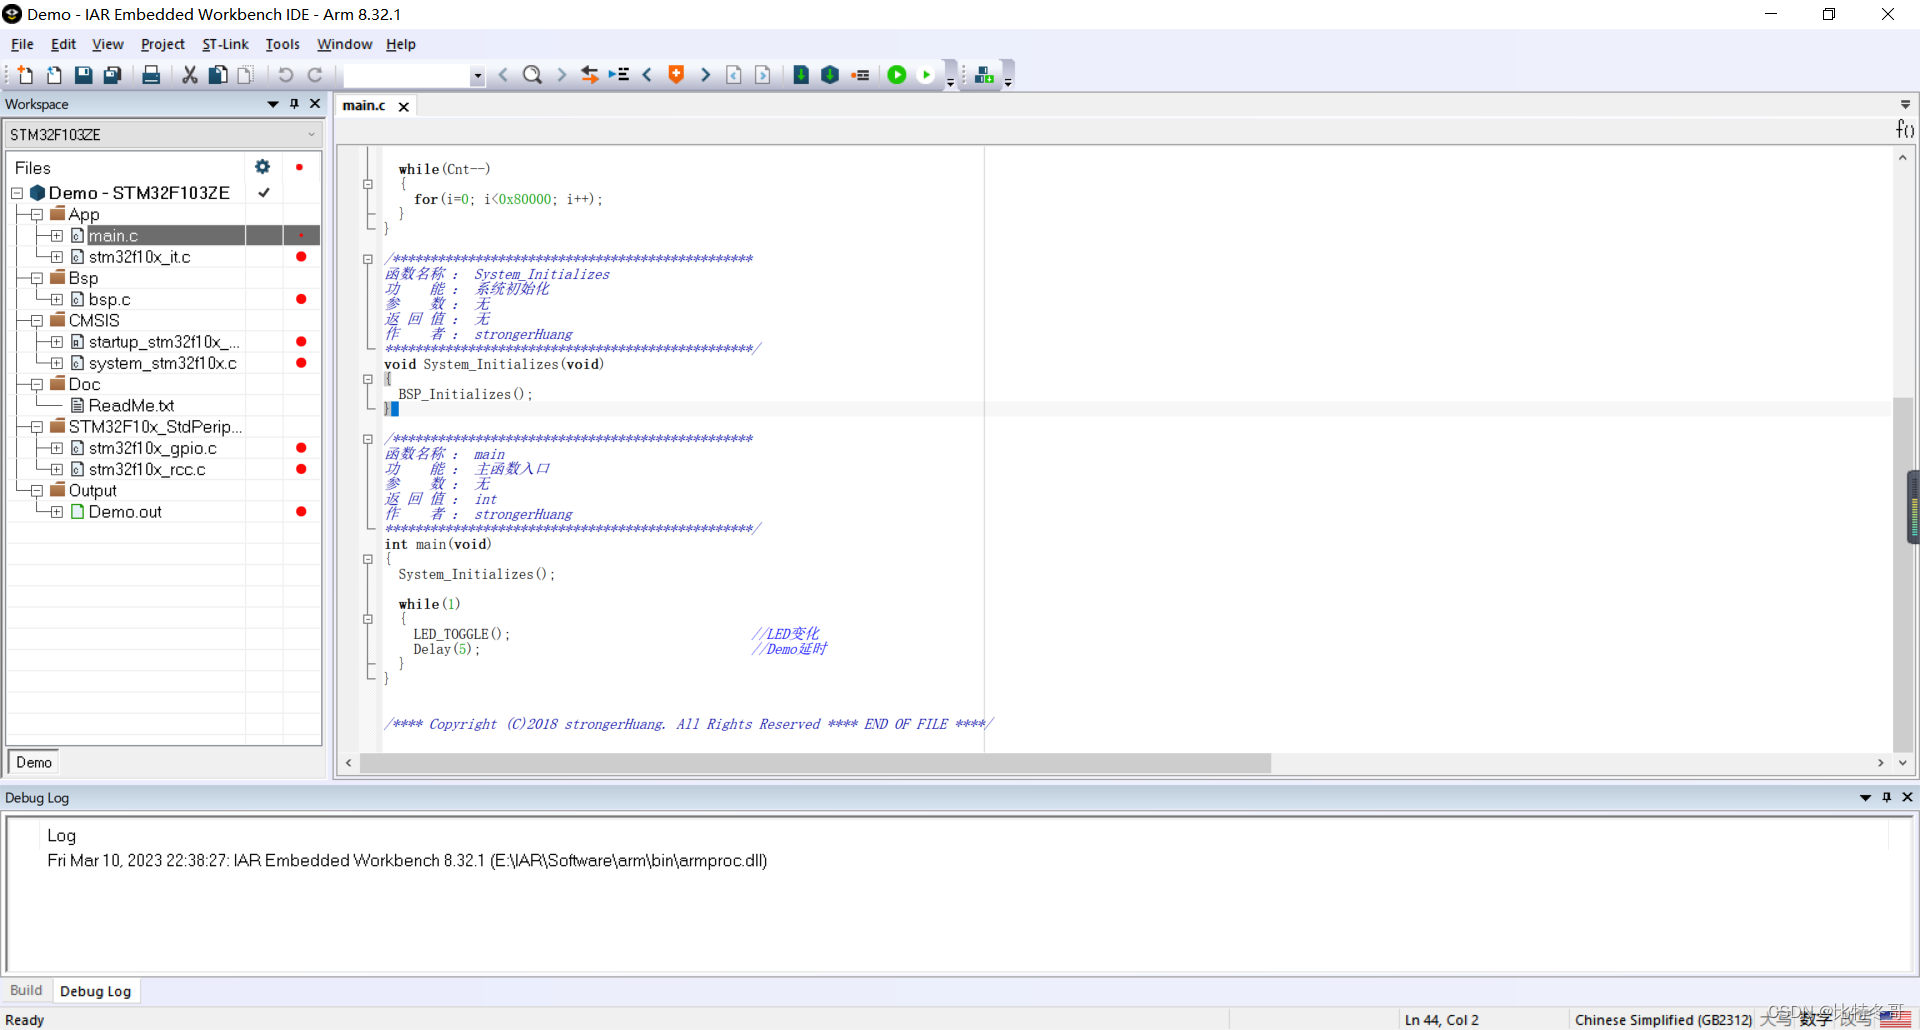
Task: Navigate forward in the editor history
Action: pos(763,75)
